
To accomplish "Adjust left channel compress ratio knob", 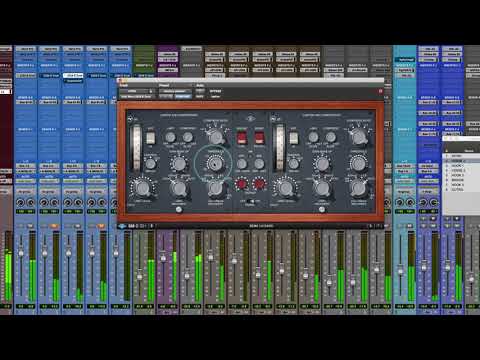I will (216, 137).
